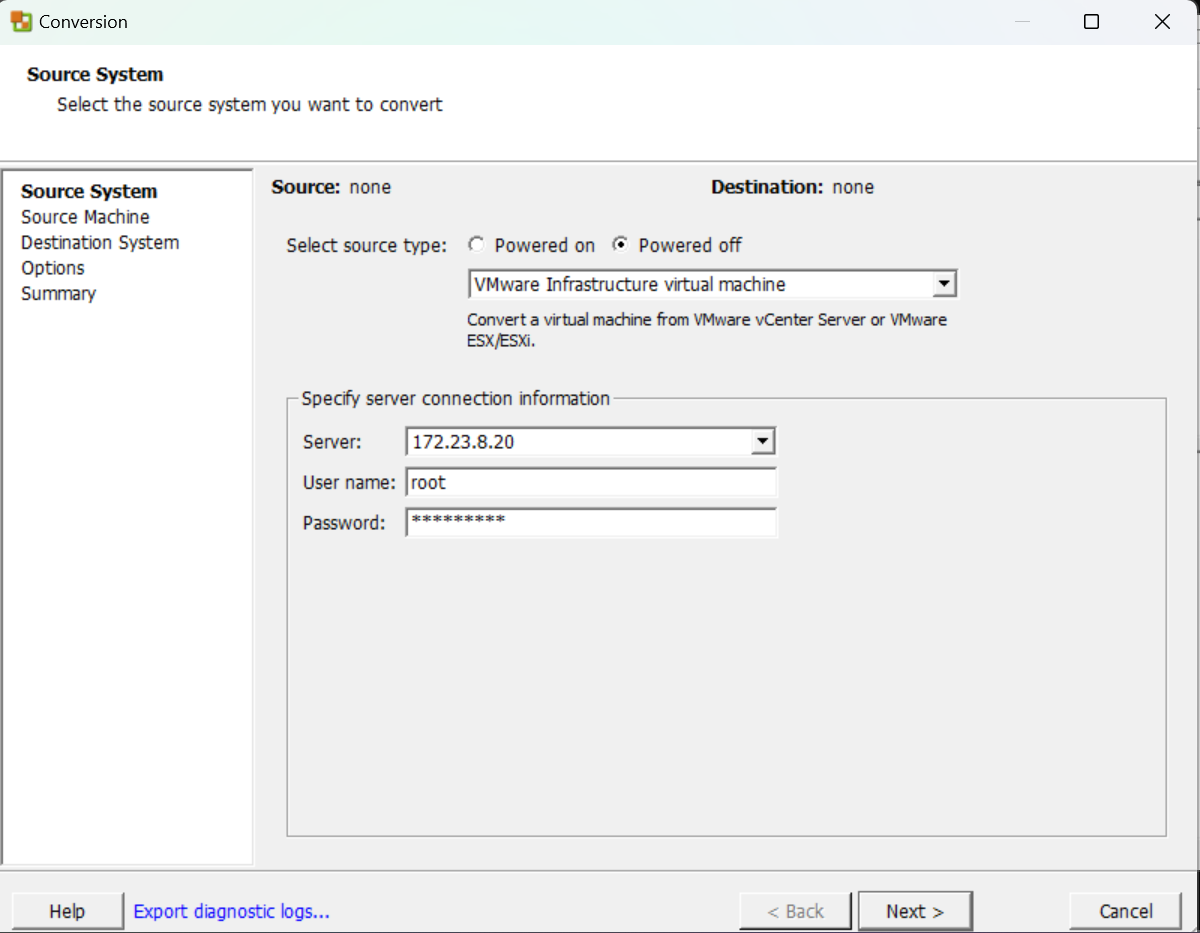
Task: Click the Convert a virtual machine description text
Action: tap(707, 329)
